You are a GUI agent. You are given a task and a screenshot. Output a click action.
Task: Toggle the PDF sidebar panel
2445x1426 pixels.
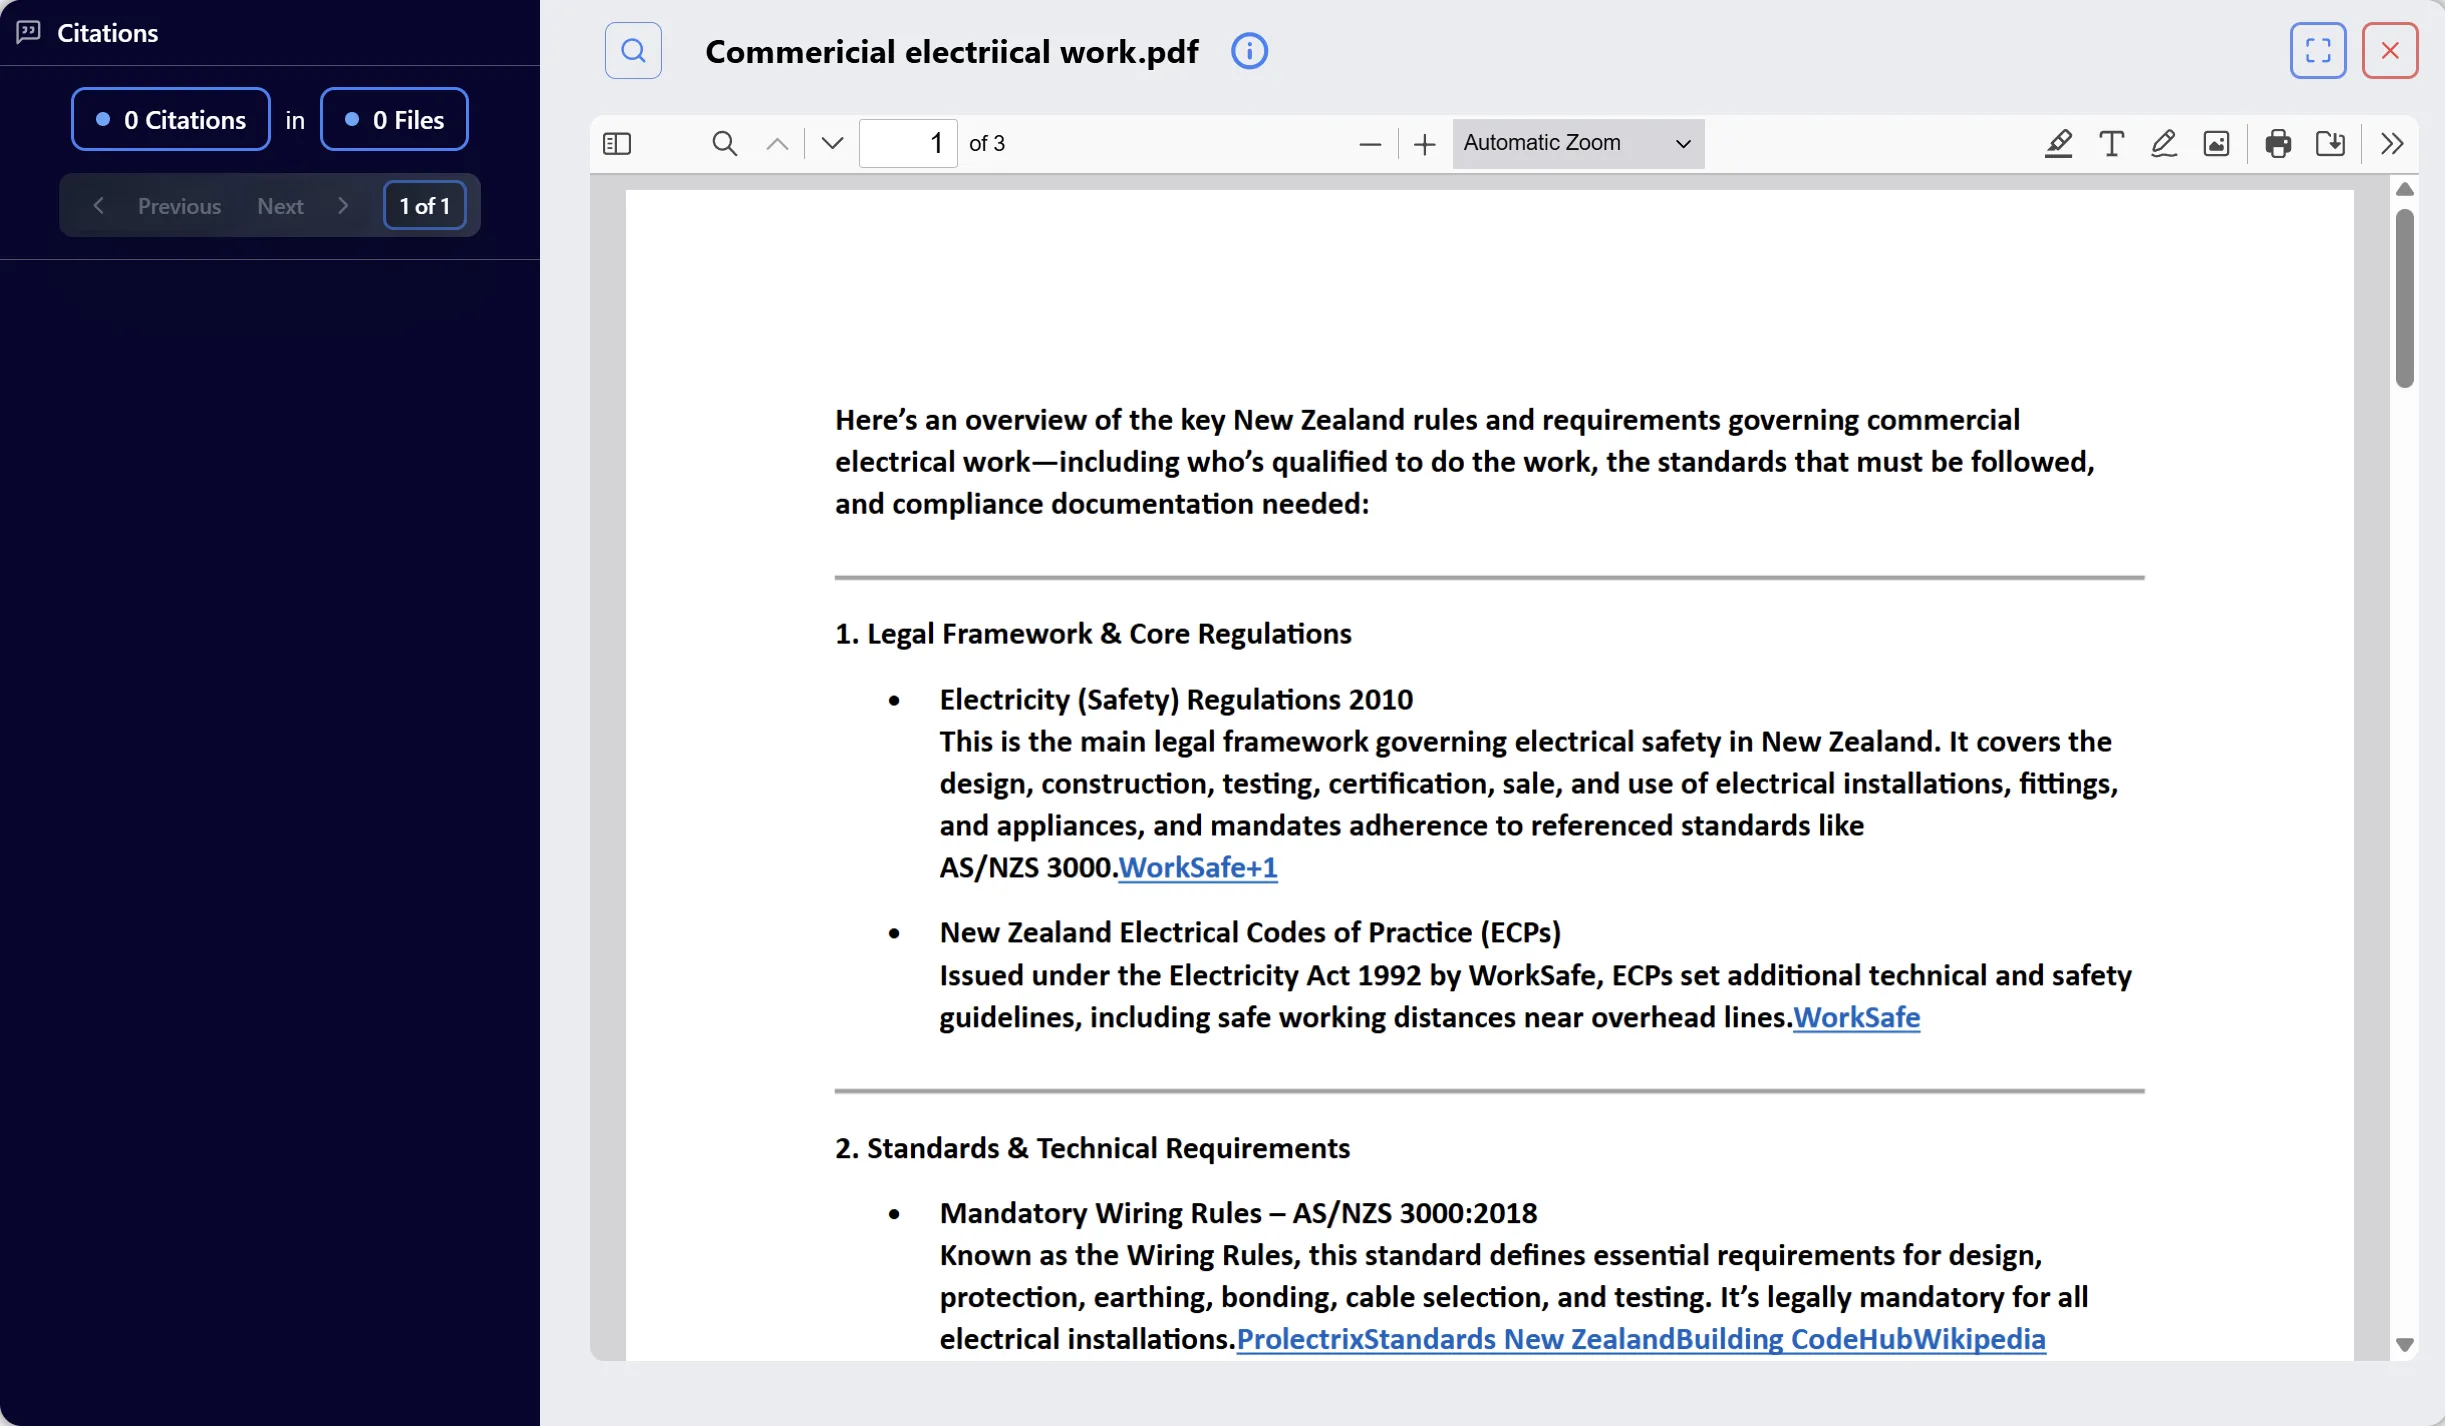[x=616, y=143]
